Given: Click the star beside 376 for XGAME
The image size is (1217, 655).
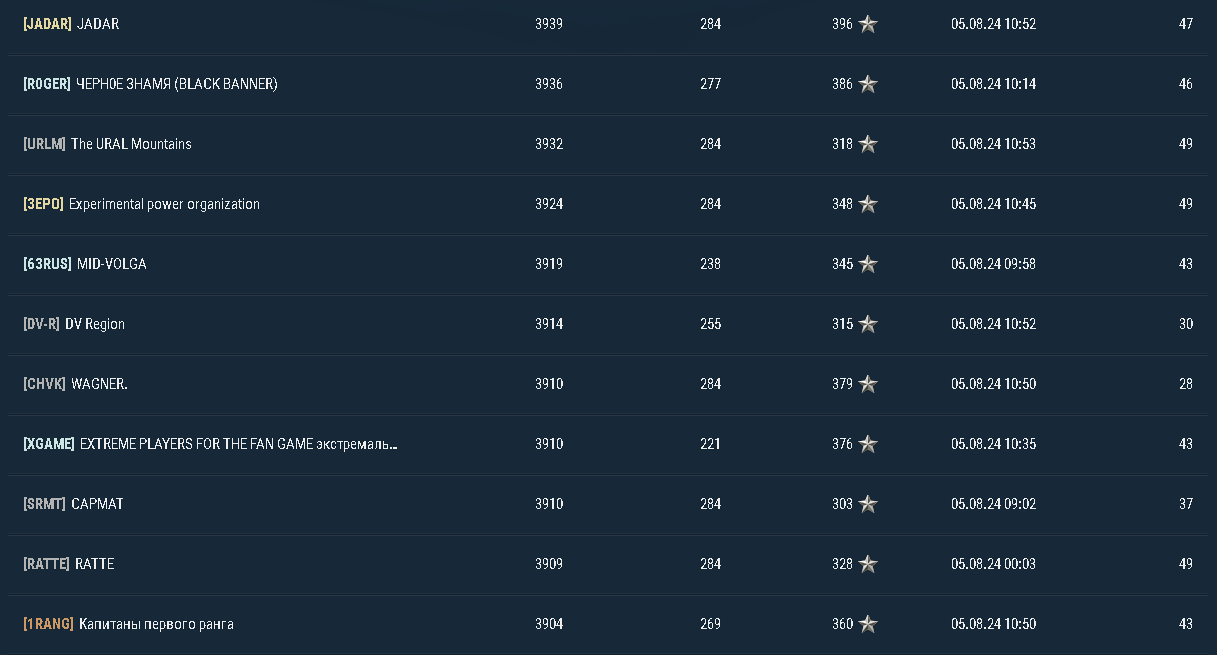Looking at the screenshot, I should (x=868, y=444).
